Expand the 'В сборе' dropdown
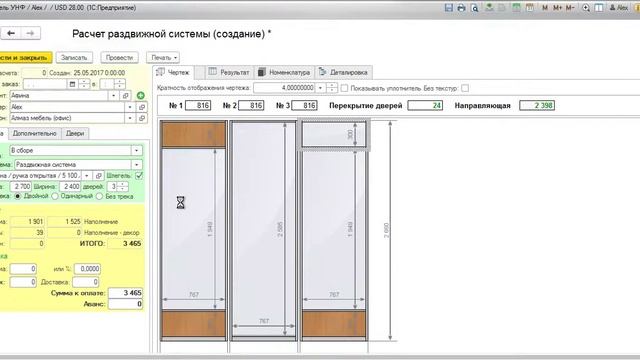Screen dimensions: 640x360 [x=137, y=151]
